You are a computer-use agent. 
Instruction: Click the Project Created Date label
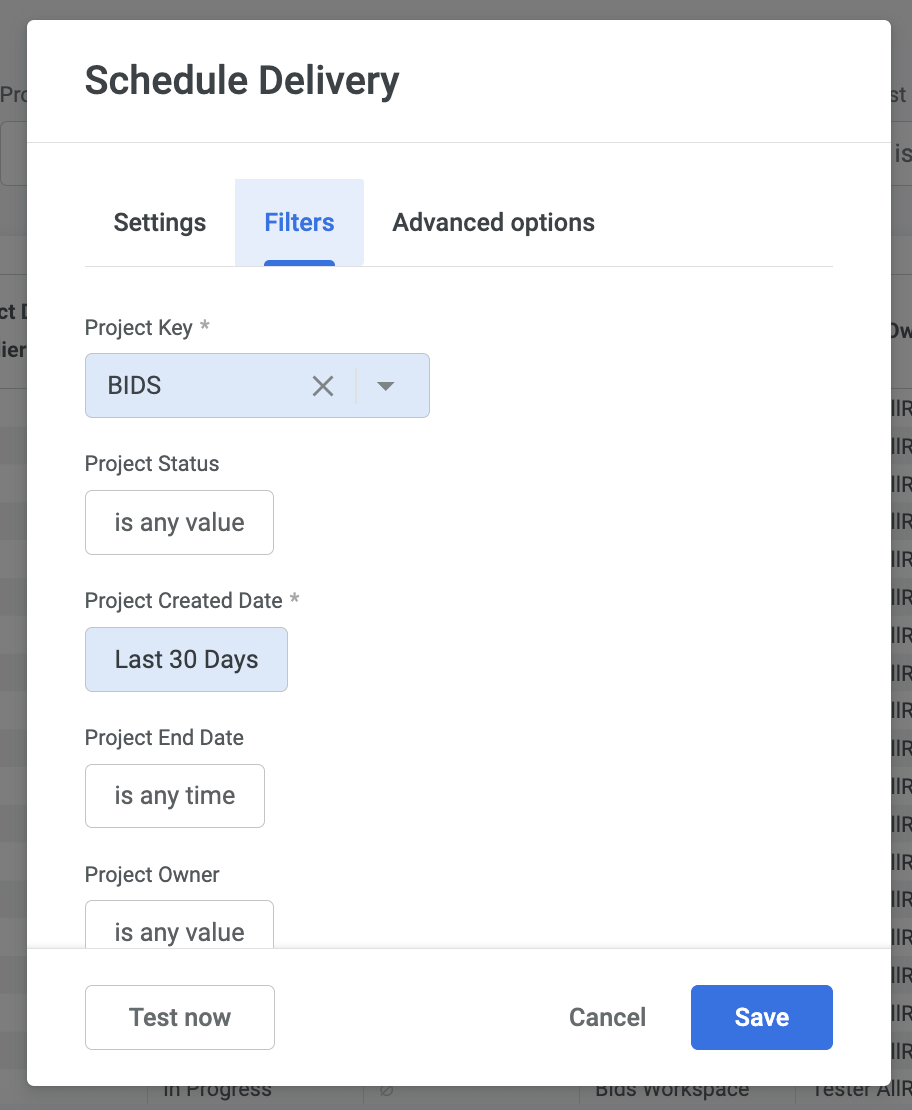click(184, 601)
